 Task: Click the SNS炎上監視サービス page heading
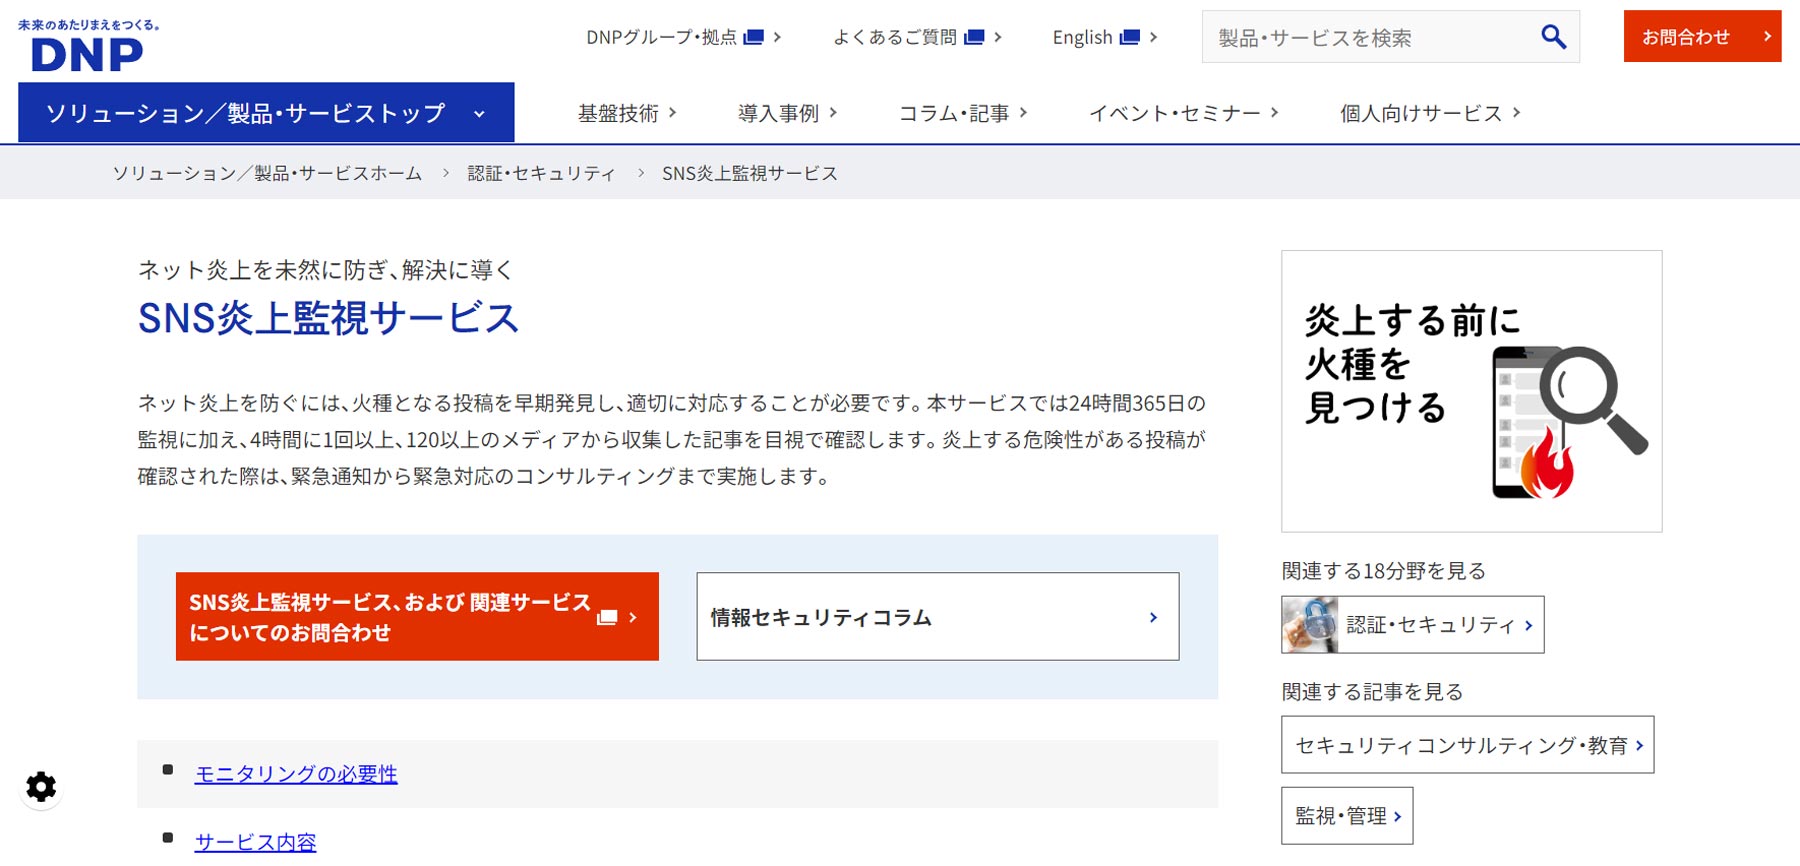point(328,318)
